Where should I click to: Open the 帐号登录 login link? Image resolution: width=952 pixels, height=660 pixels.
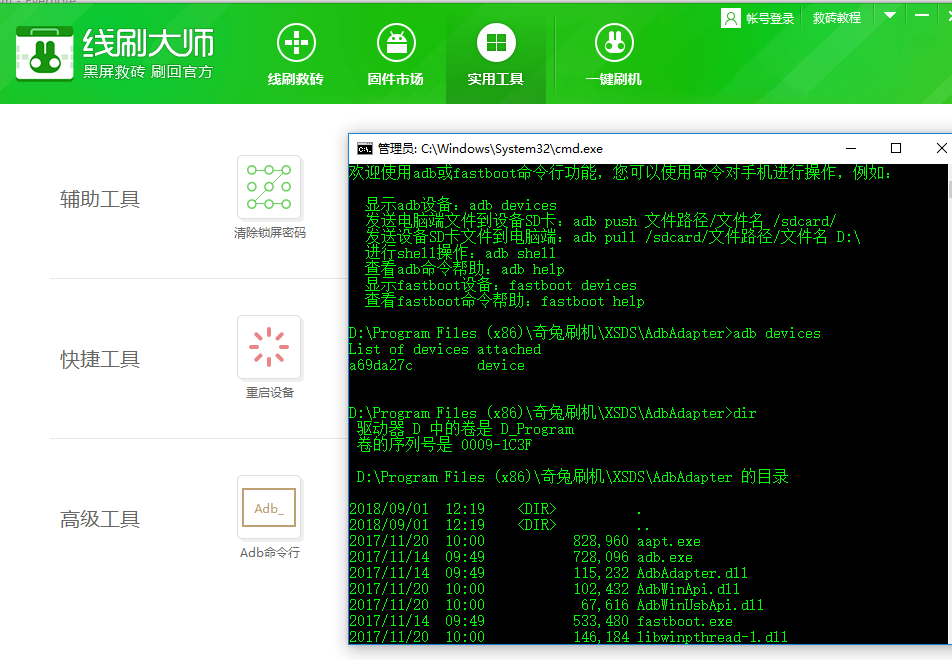770,18
